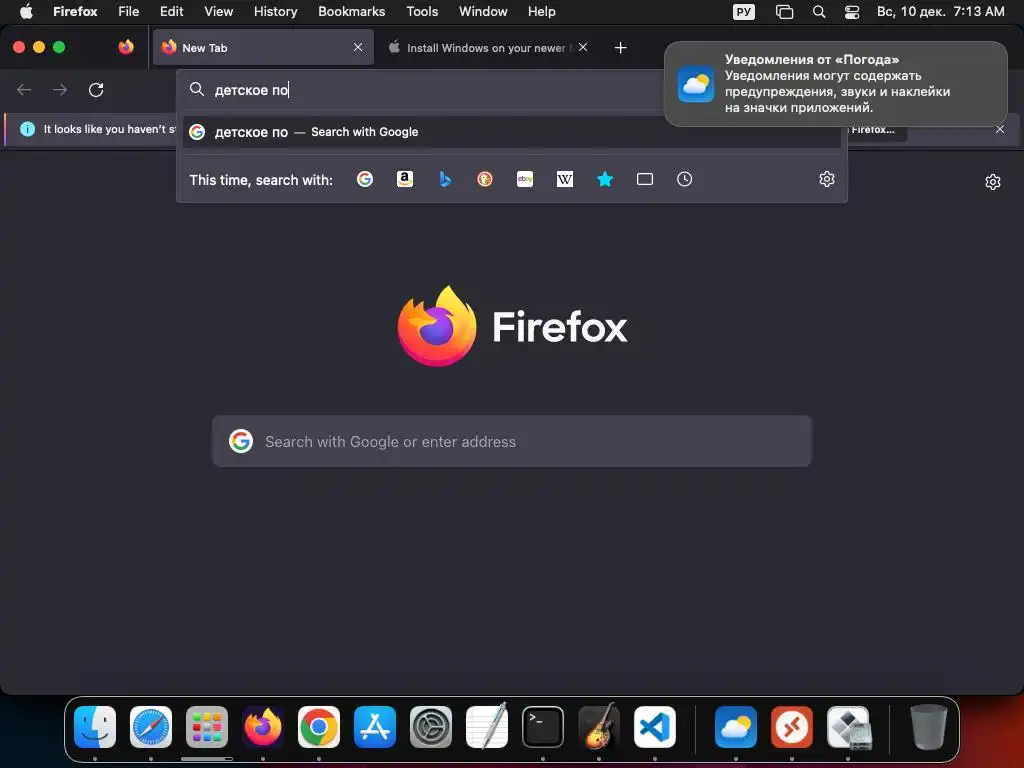Launch Safari from the Dock
Image resolution: width=1024 pixels, height=768 pixels.
click(x=151, y=727)
